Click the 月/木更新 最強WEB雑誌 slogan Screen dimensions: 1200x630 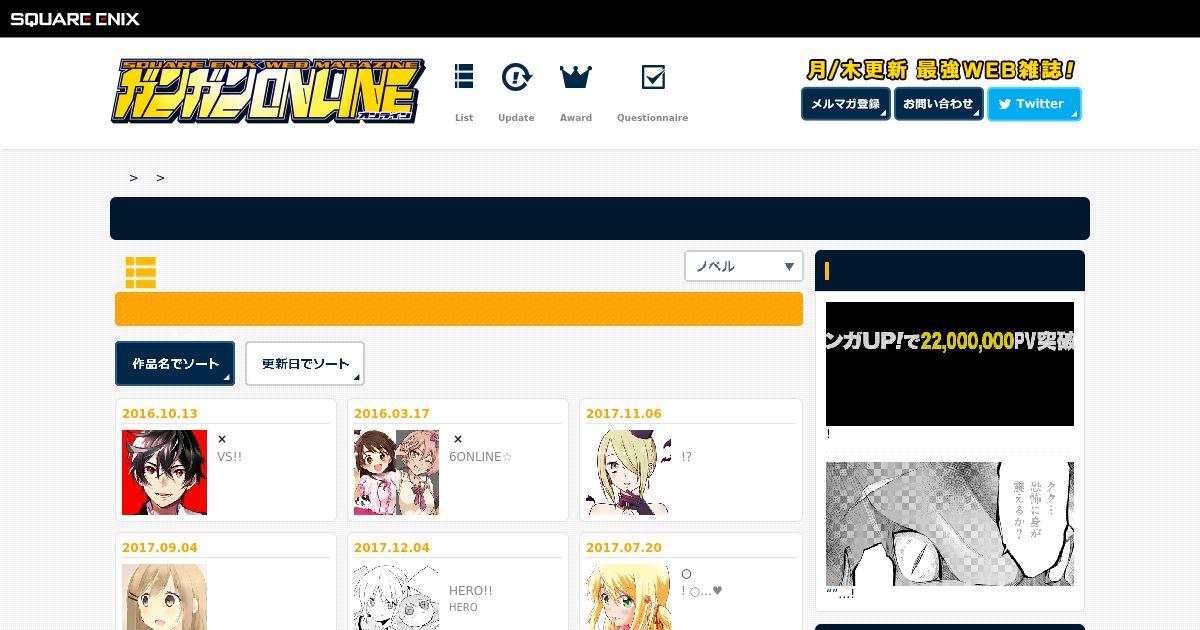click(941, 70)
